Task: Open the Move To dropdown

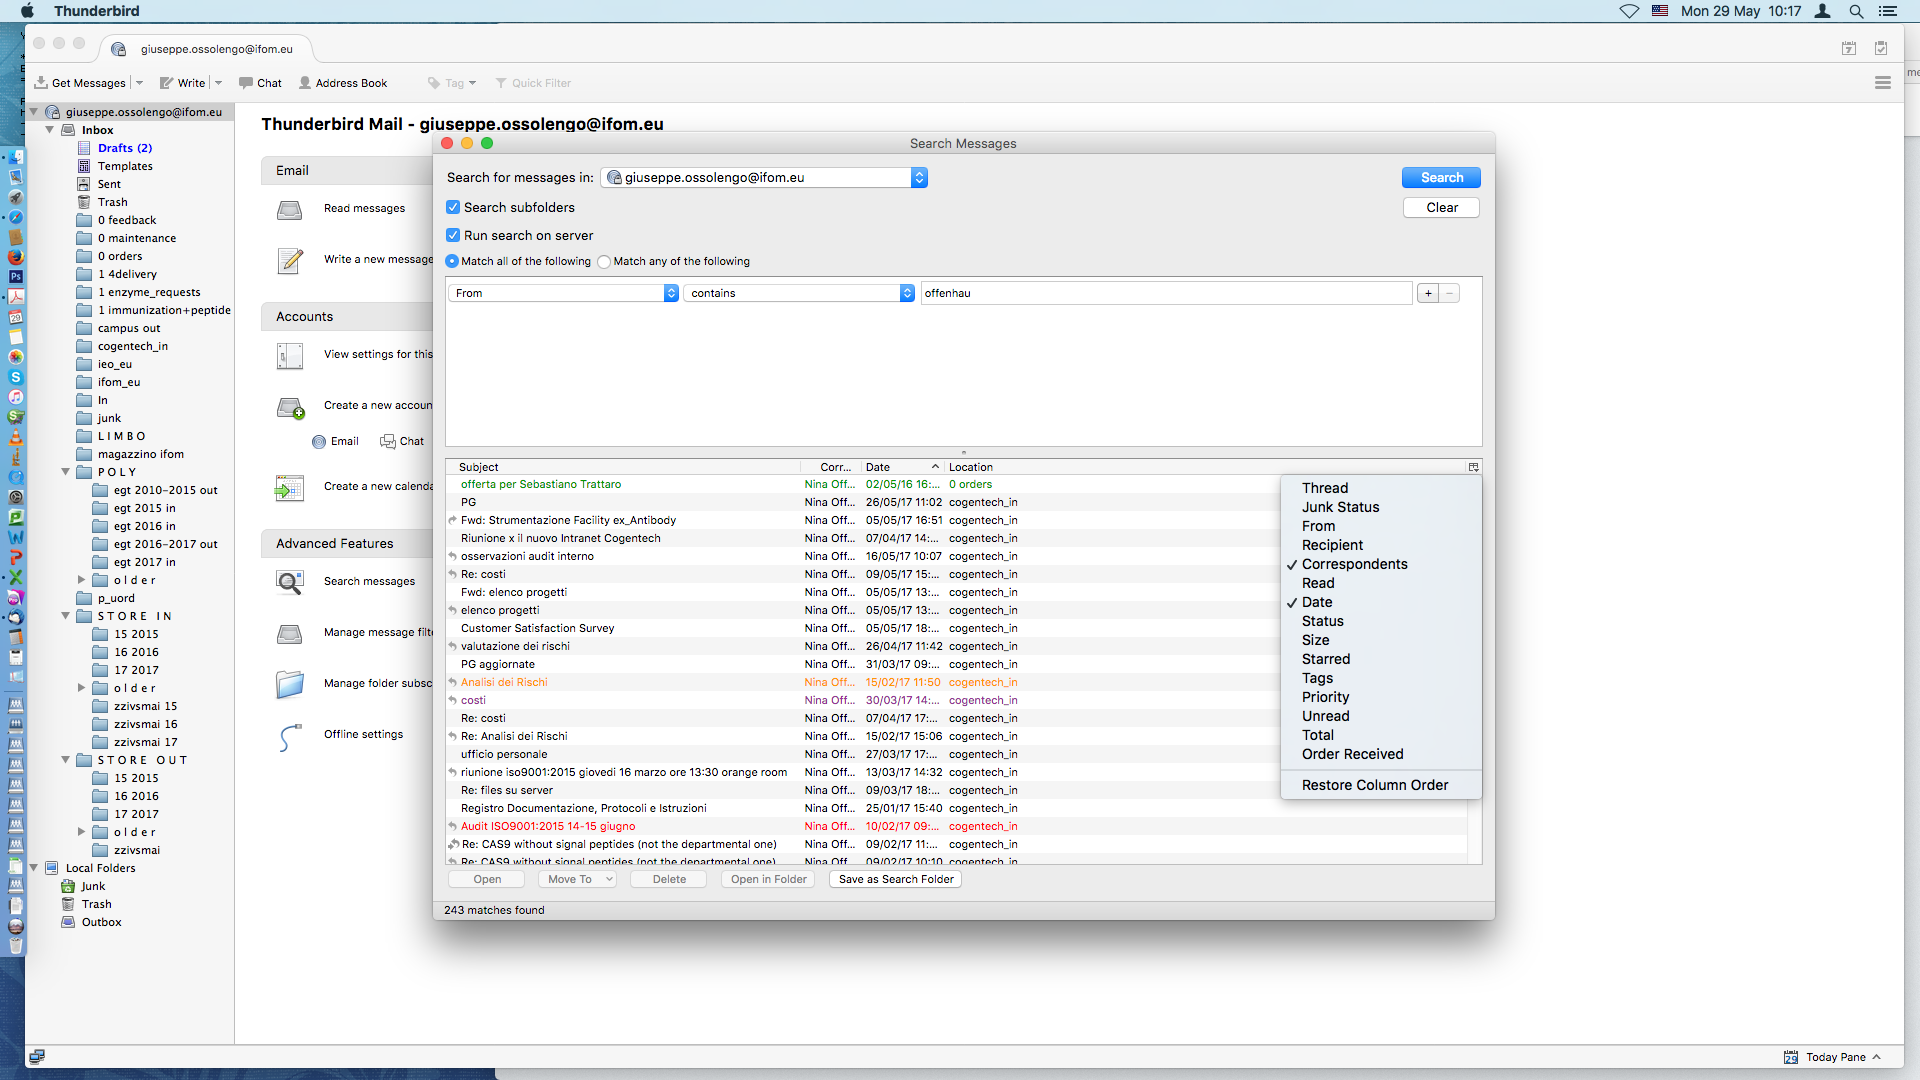Action: 577,880
